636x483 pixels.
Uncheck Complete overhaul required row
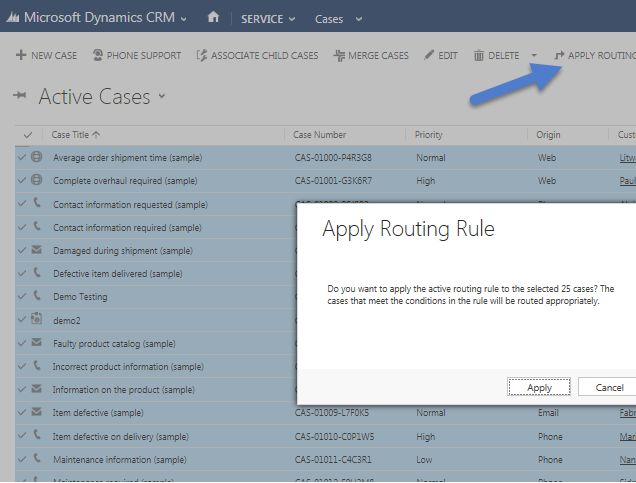click(x=22, y=180)
